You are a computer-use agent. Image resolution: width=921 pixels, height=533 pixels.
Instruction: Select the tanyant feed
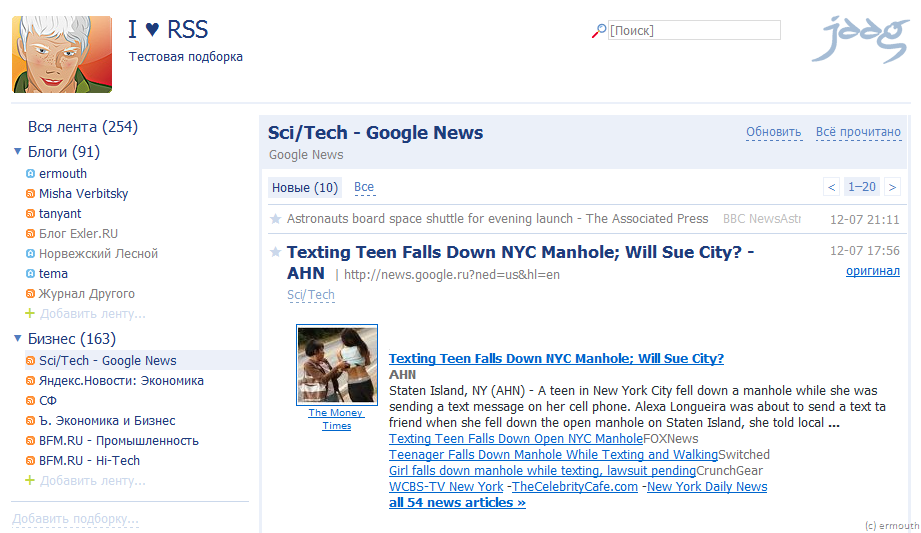tap(60, 213)
